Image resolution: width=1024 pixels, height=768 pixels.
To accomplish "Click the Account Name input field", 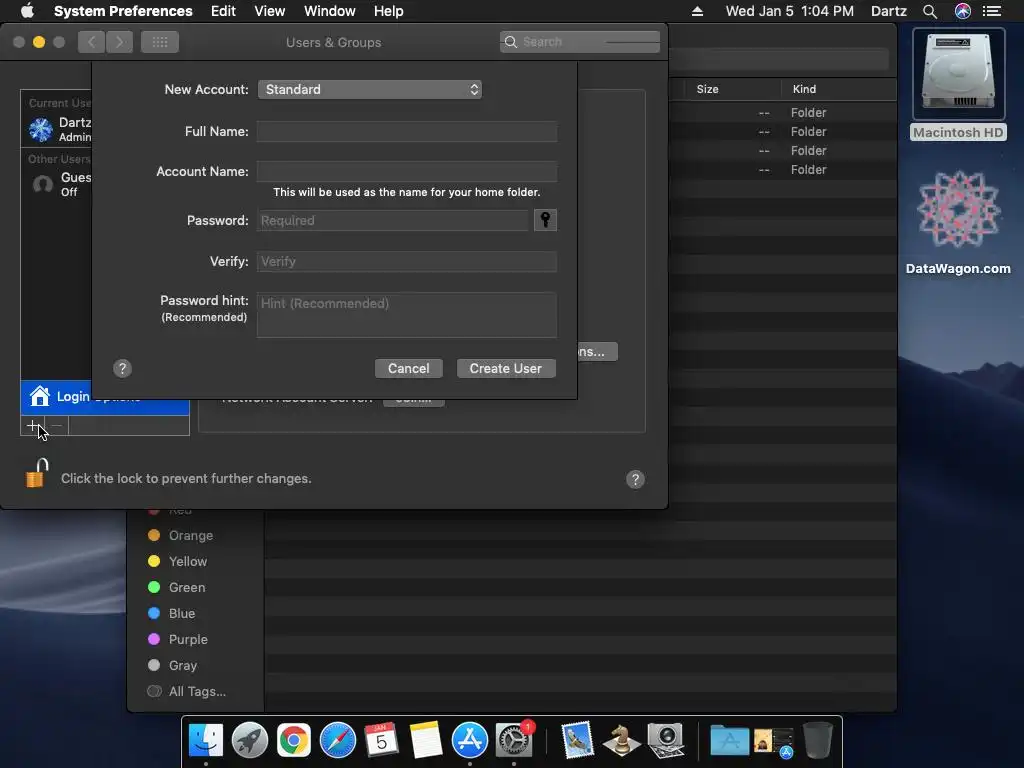I will click(x=406, y=171).
